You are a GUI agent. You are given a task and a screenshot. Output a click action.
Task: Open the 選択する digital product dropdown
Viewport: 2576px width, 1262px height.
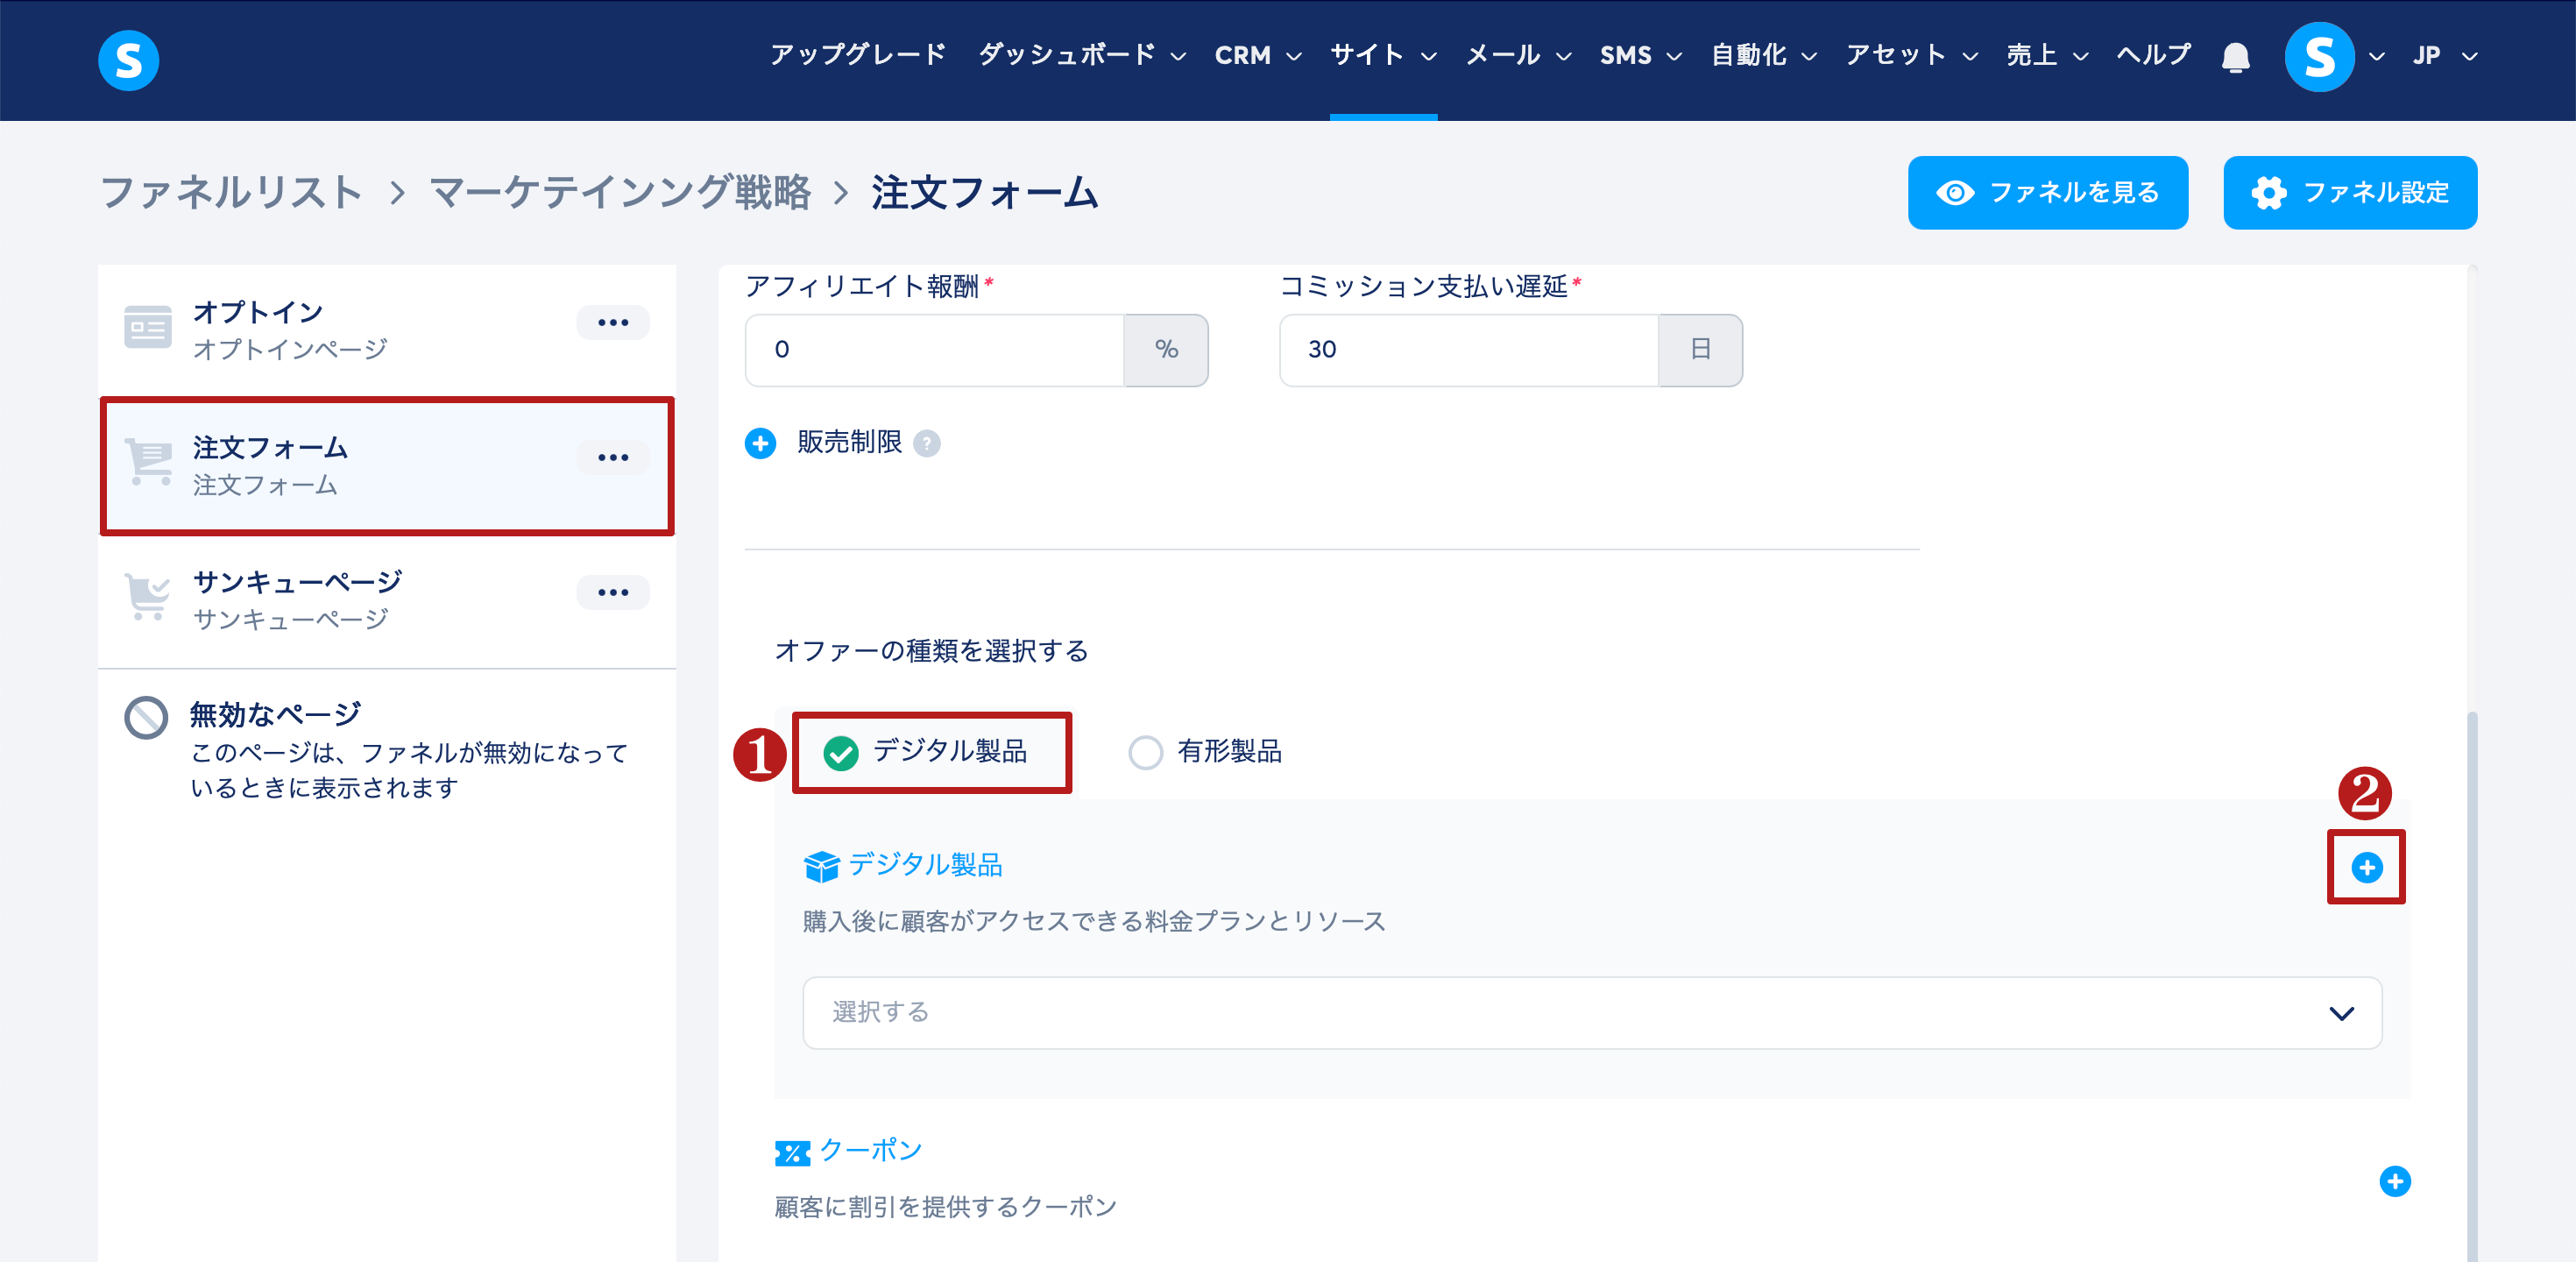(x=1591, y=1012)
